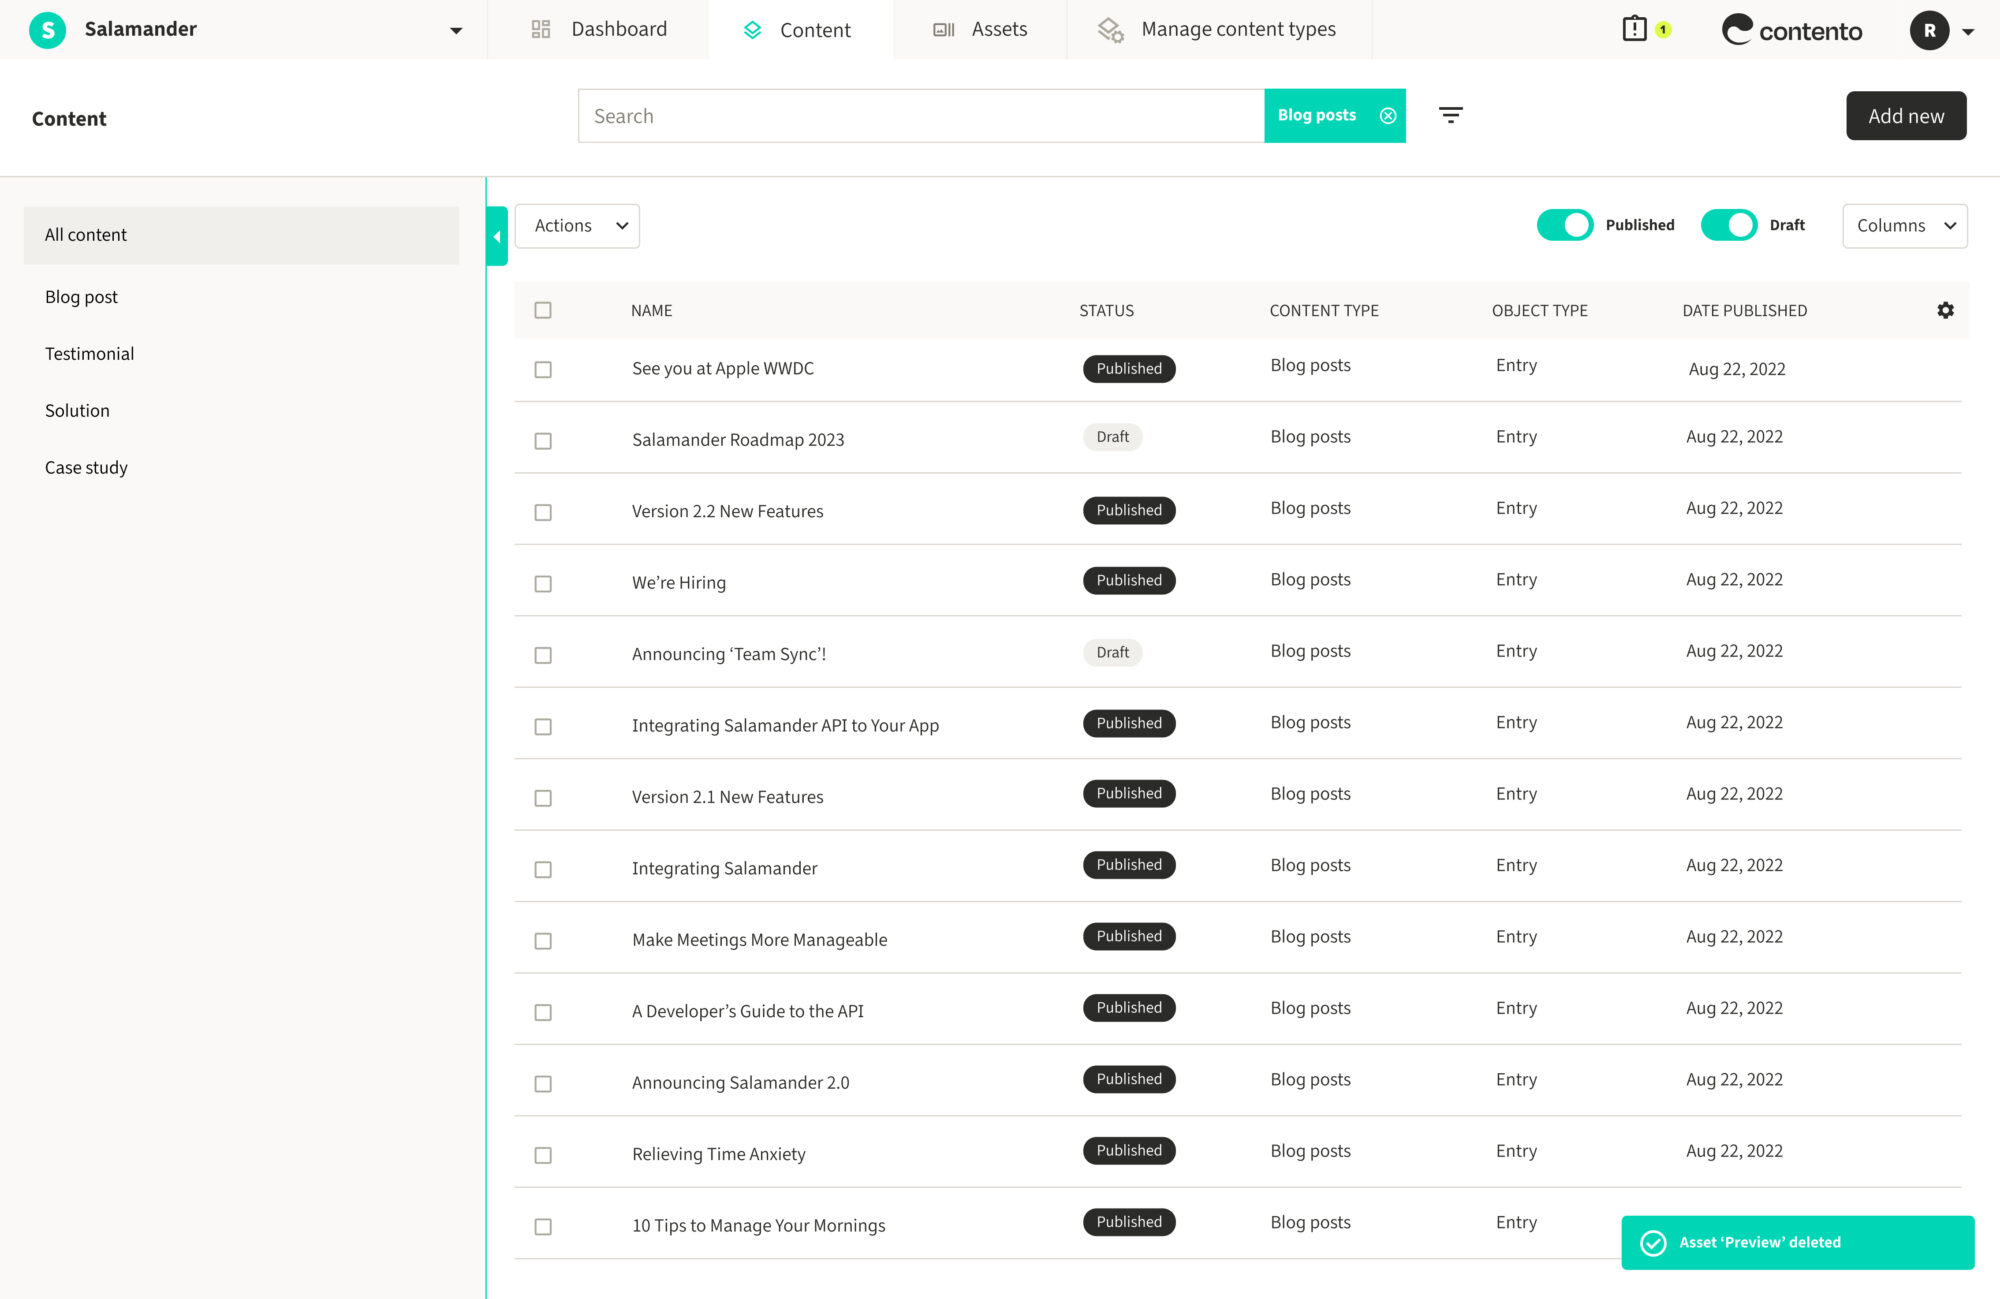This screenshot has height=1299, width=2000.
Task: Switch to the Assets tab
Action: pyautogui.click(x=980, y=30)
